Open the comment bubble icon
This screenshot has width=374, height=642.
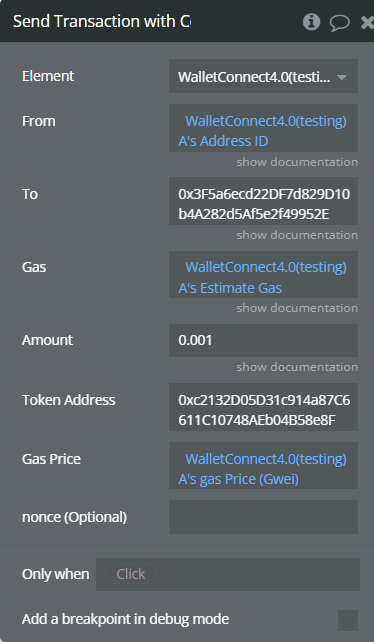click(340, 23)
